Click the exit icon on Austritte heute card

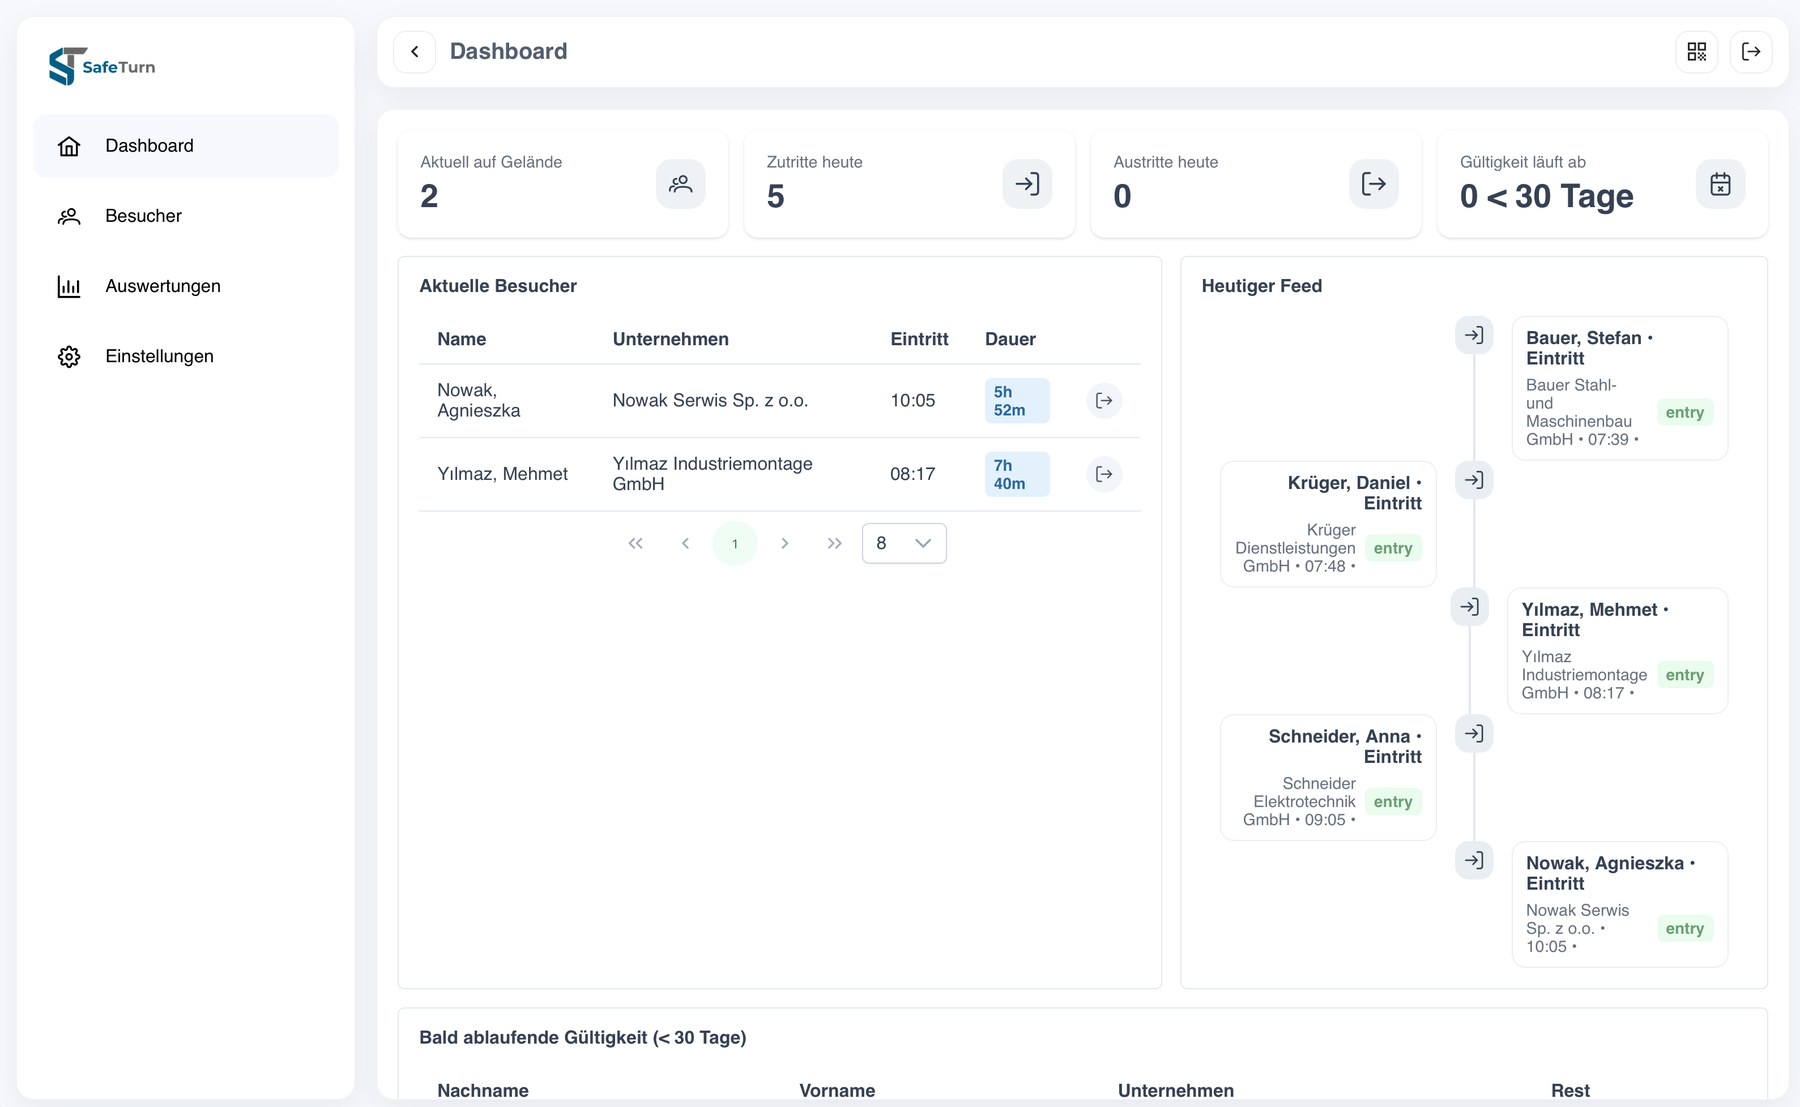(x=1374, y=184)
